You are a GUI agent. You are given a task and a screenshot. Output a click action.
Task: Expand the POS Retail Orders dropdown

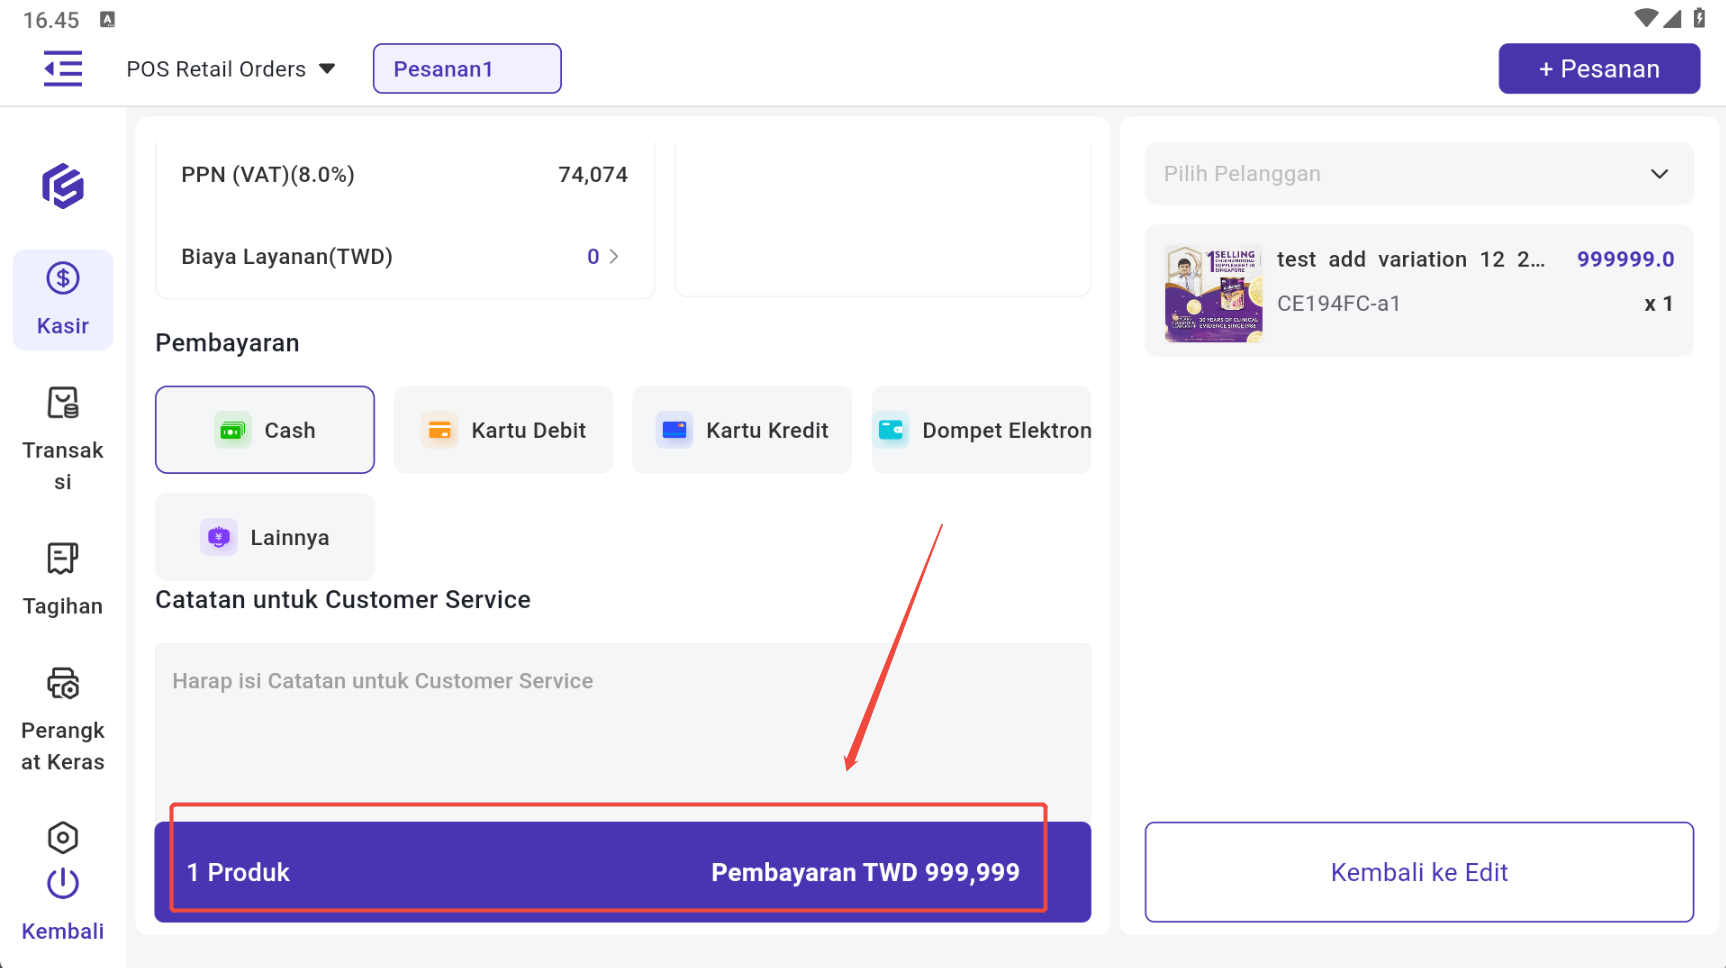pos(231,69)
